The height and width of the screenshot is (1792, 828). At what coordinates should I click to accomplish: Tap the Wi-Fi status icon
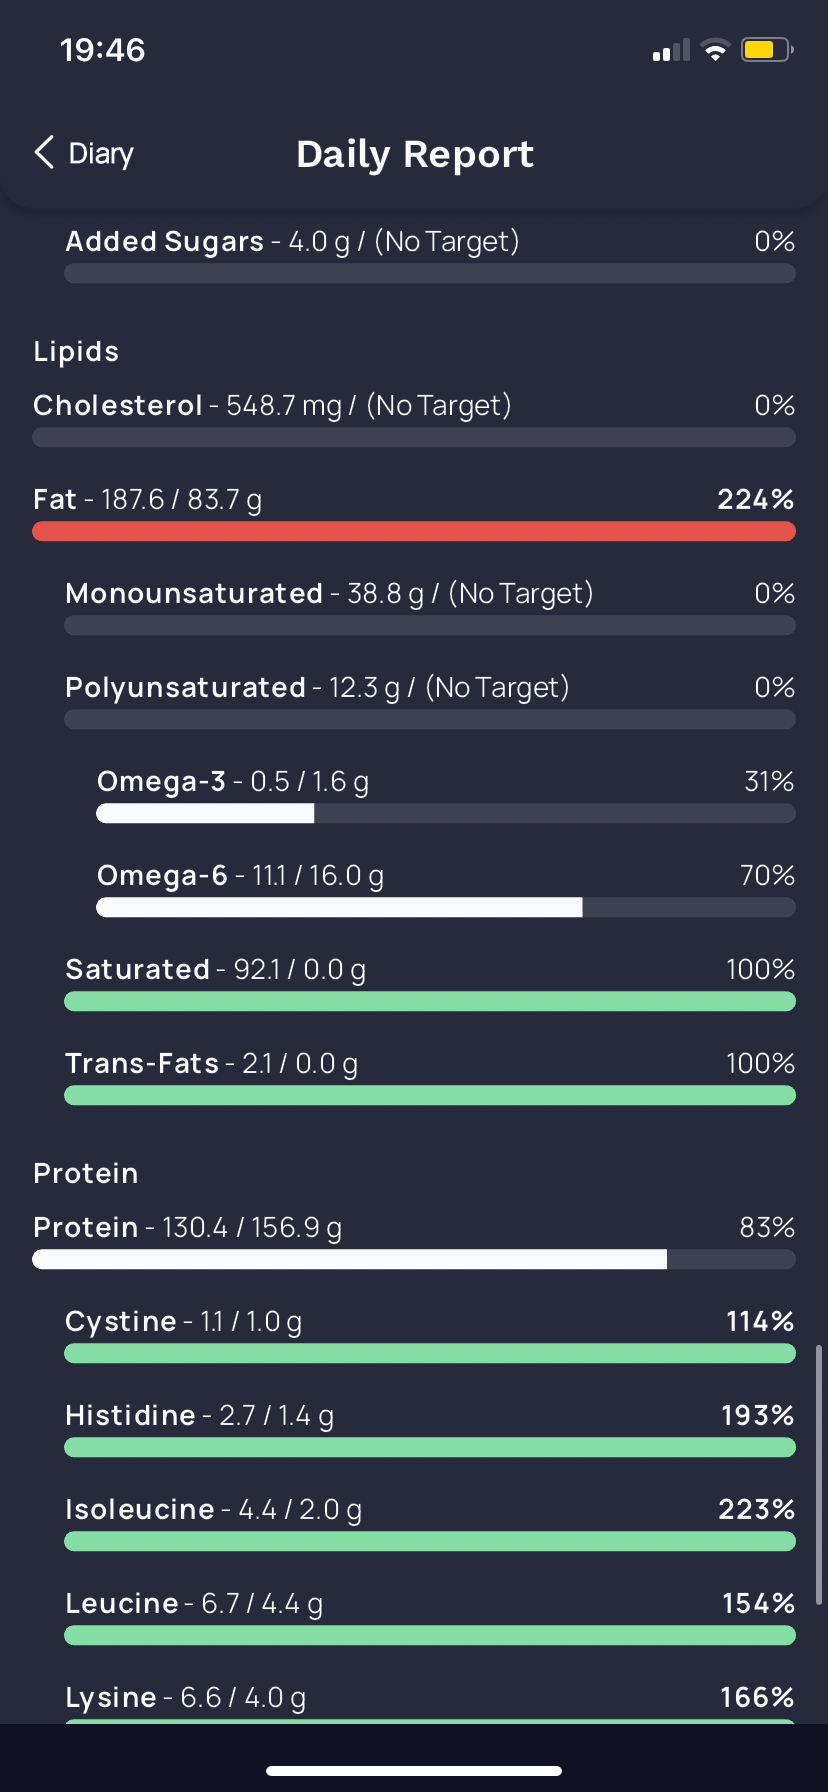[x=715, y=50]
